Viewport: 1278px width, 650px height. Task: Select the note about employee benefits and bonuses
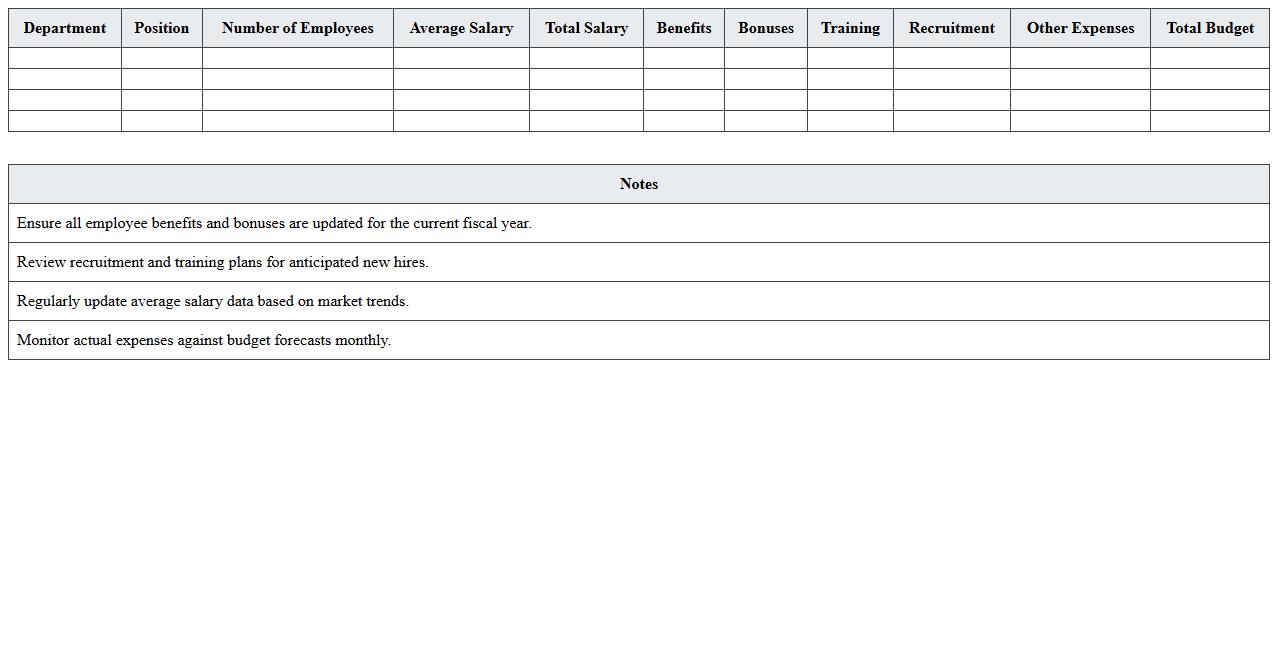274,223
